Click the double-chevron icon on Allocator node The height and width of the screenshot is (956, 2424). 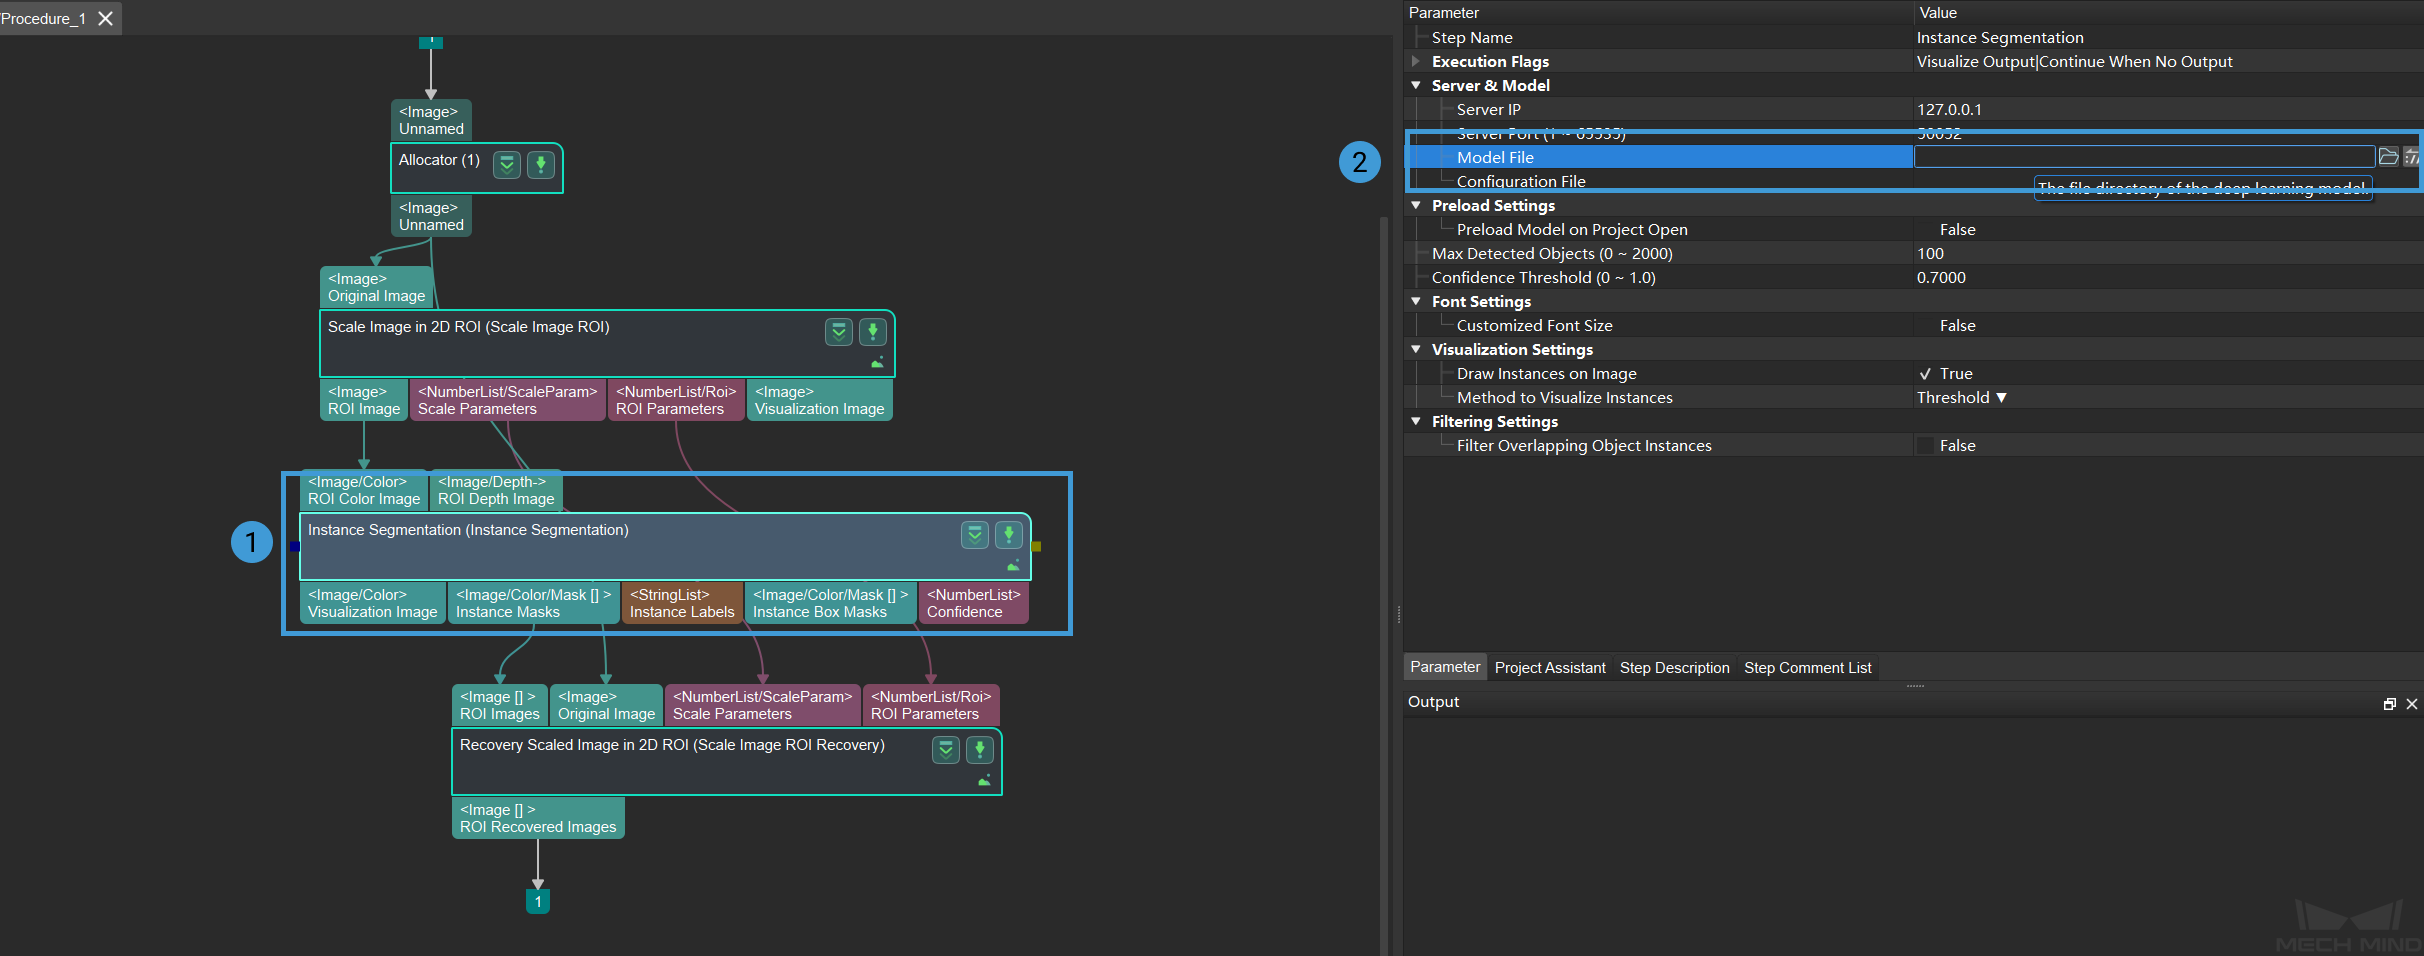point(508,164)
